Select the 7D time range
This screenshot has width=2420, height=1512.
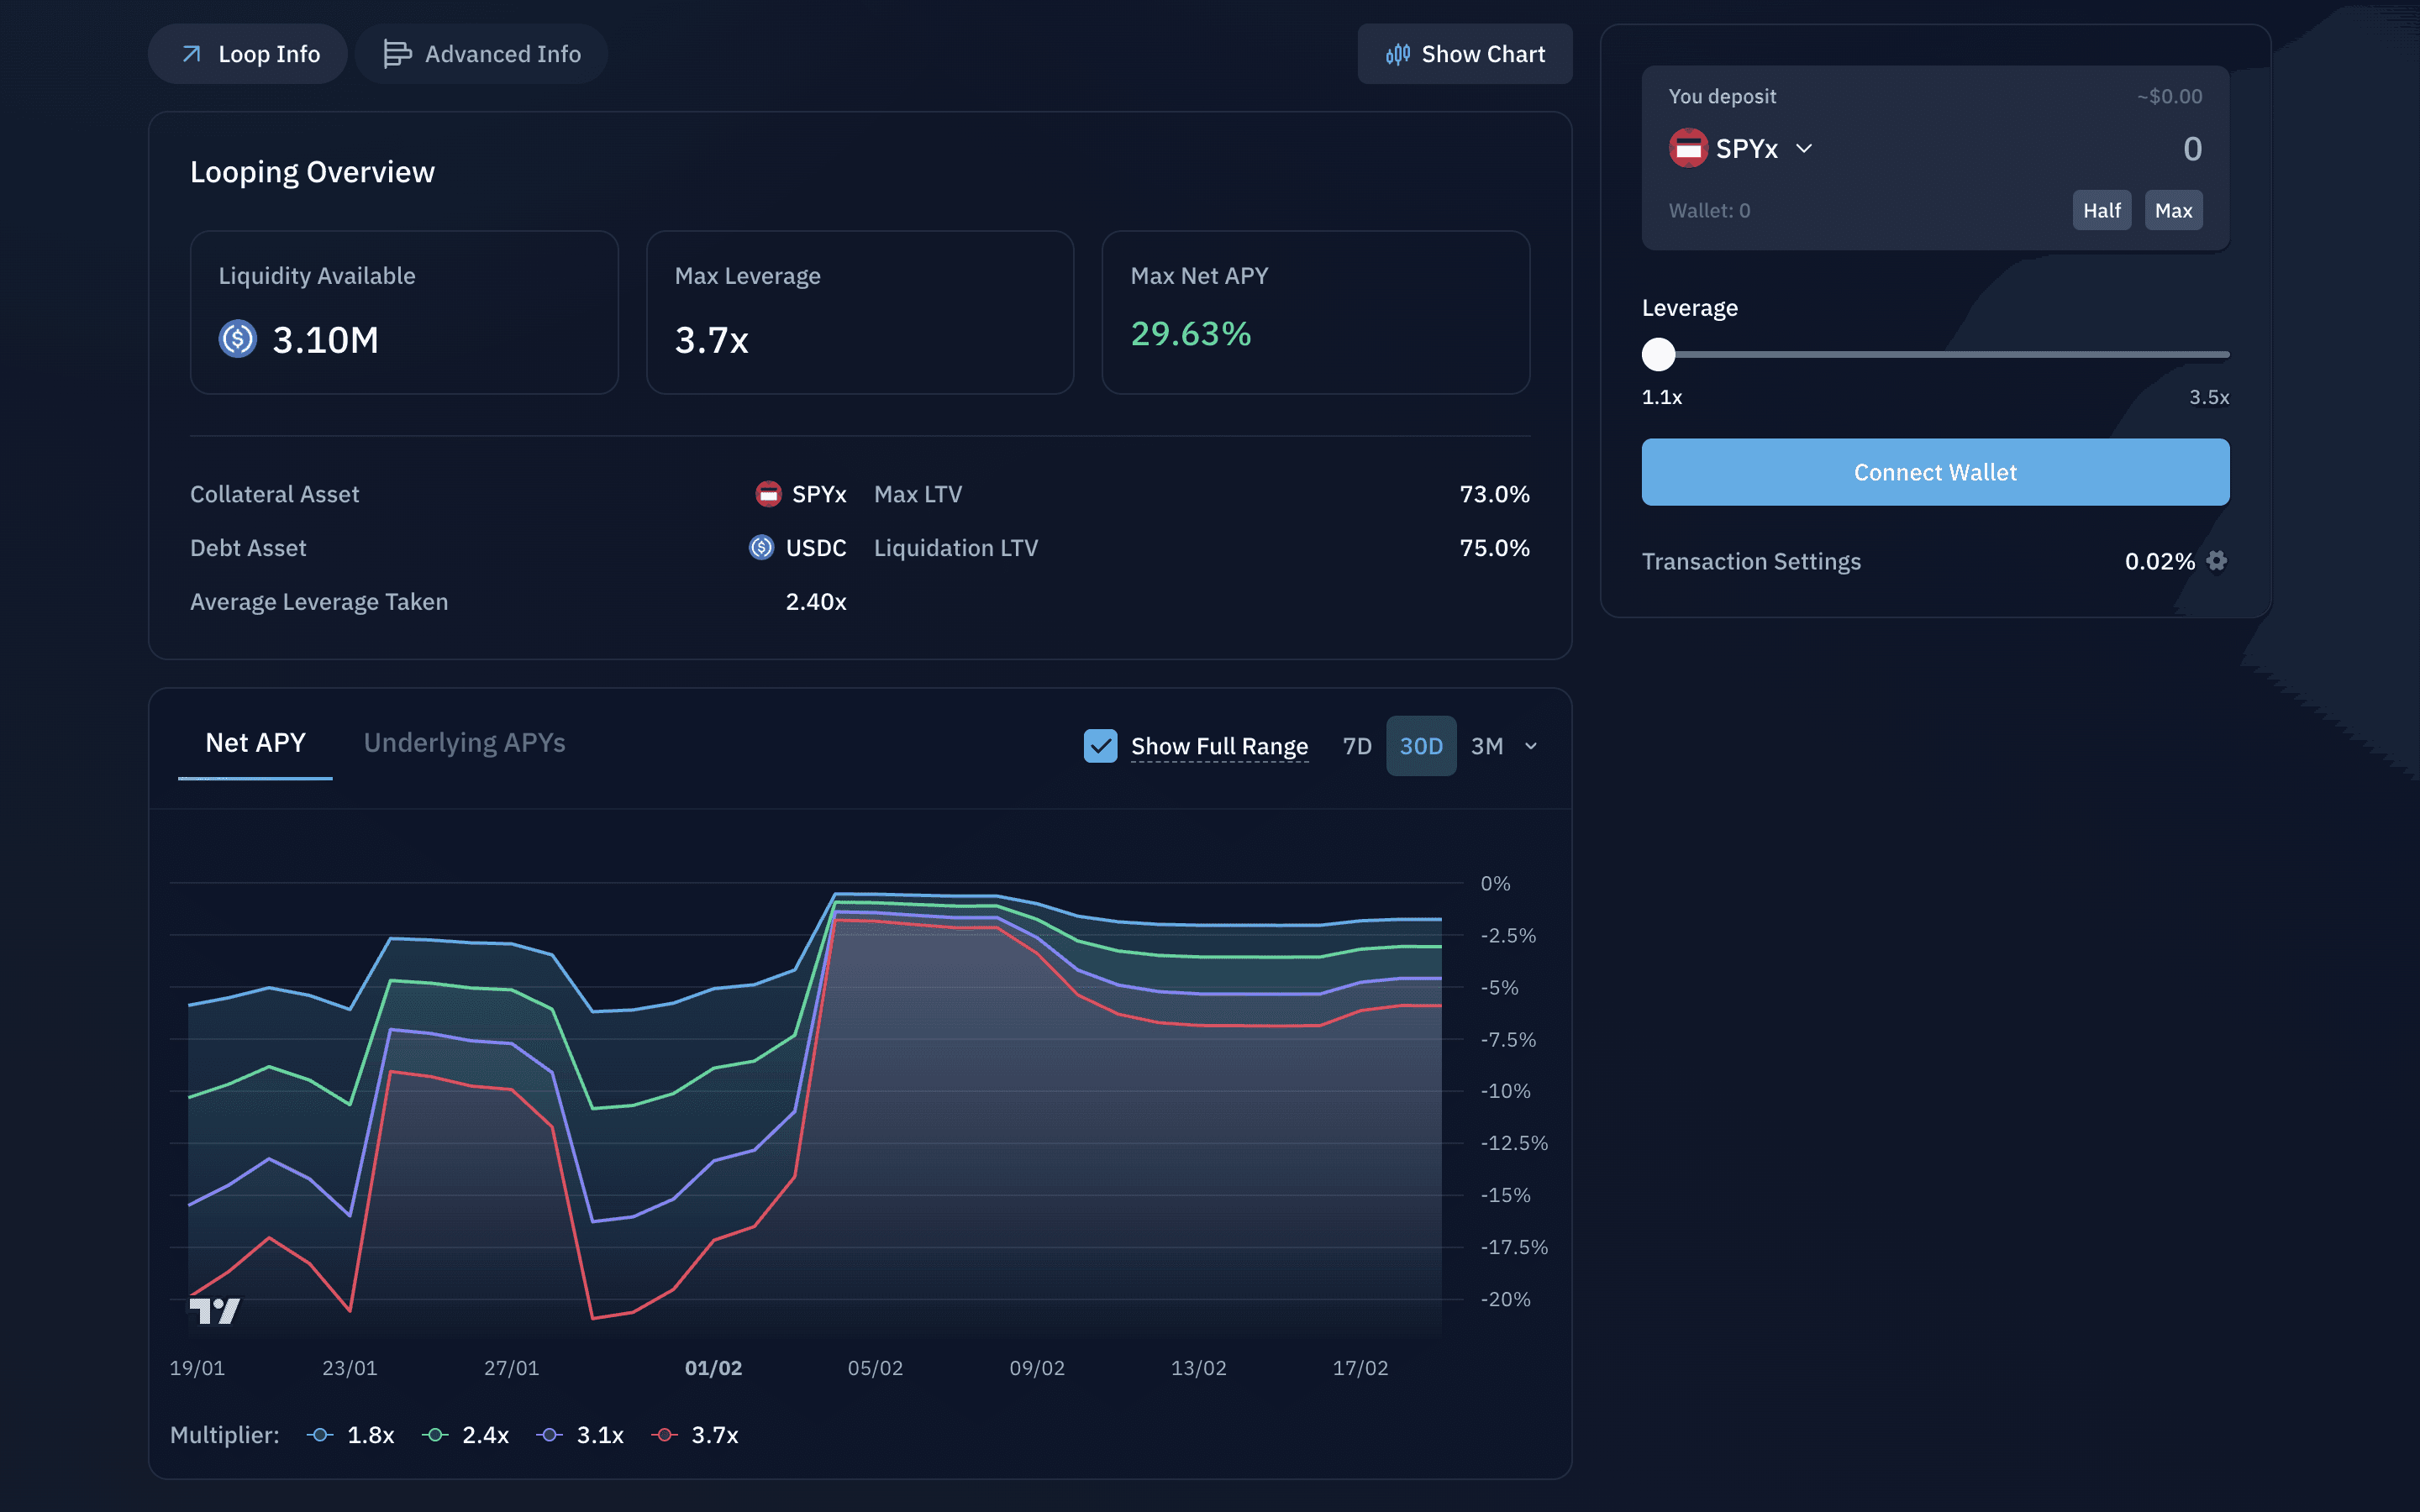(1357, 746)
